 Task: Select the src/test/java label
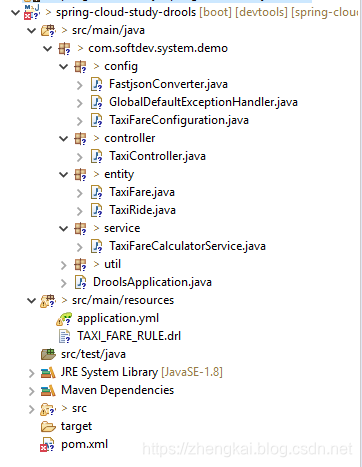point(94,354)
